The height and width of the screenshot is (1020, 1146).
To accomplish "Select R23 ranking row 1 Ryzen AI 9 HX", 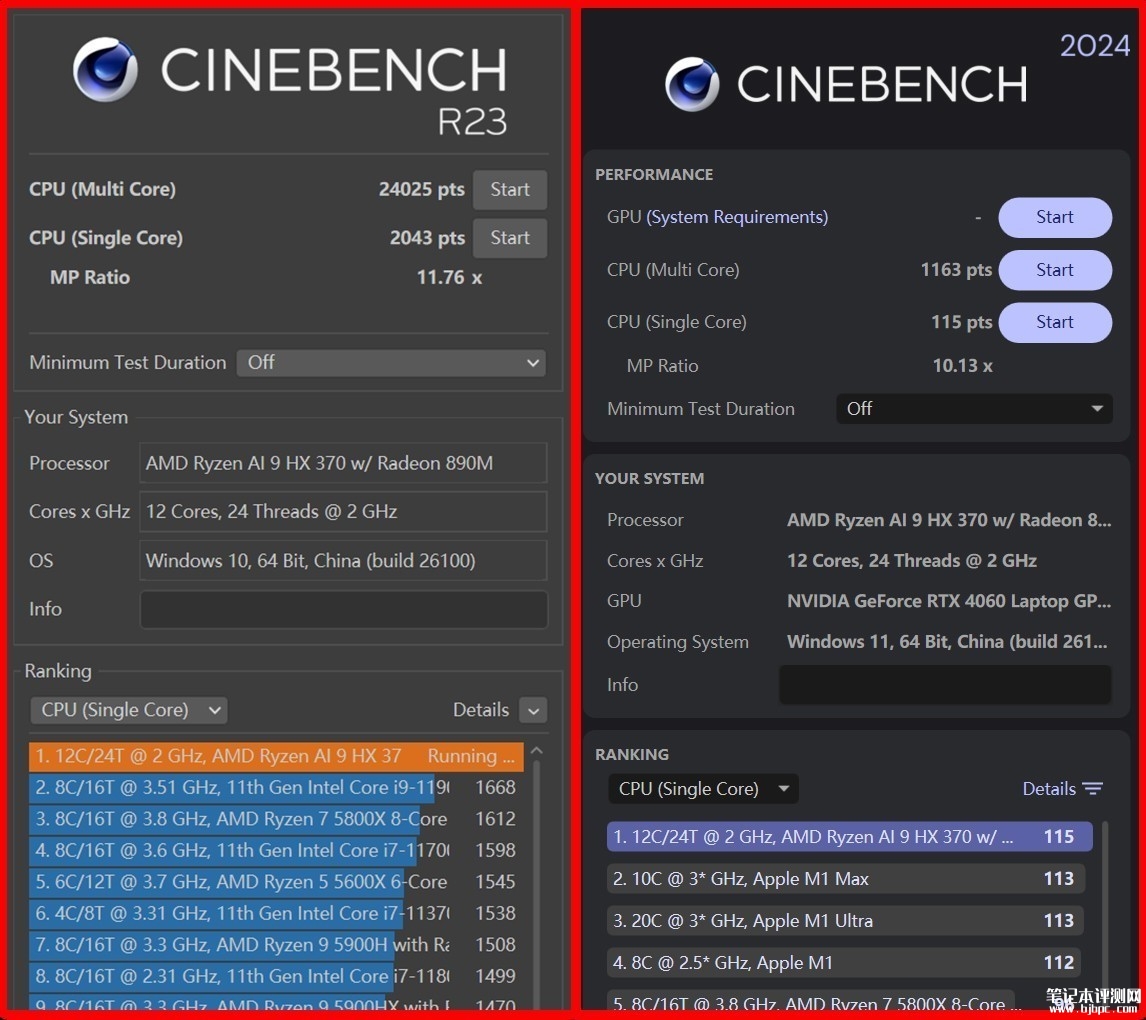I will coord(276,756).
